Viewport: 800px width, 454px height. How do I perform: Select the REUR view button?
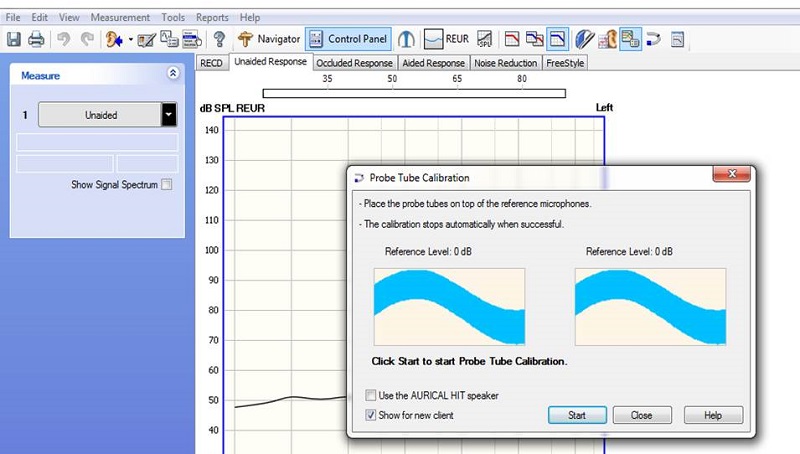pos(446,39)
